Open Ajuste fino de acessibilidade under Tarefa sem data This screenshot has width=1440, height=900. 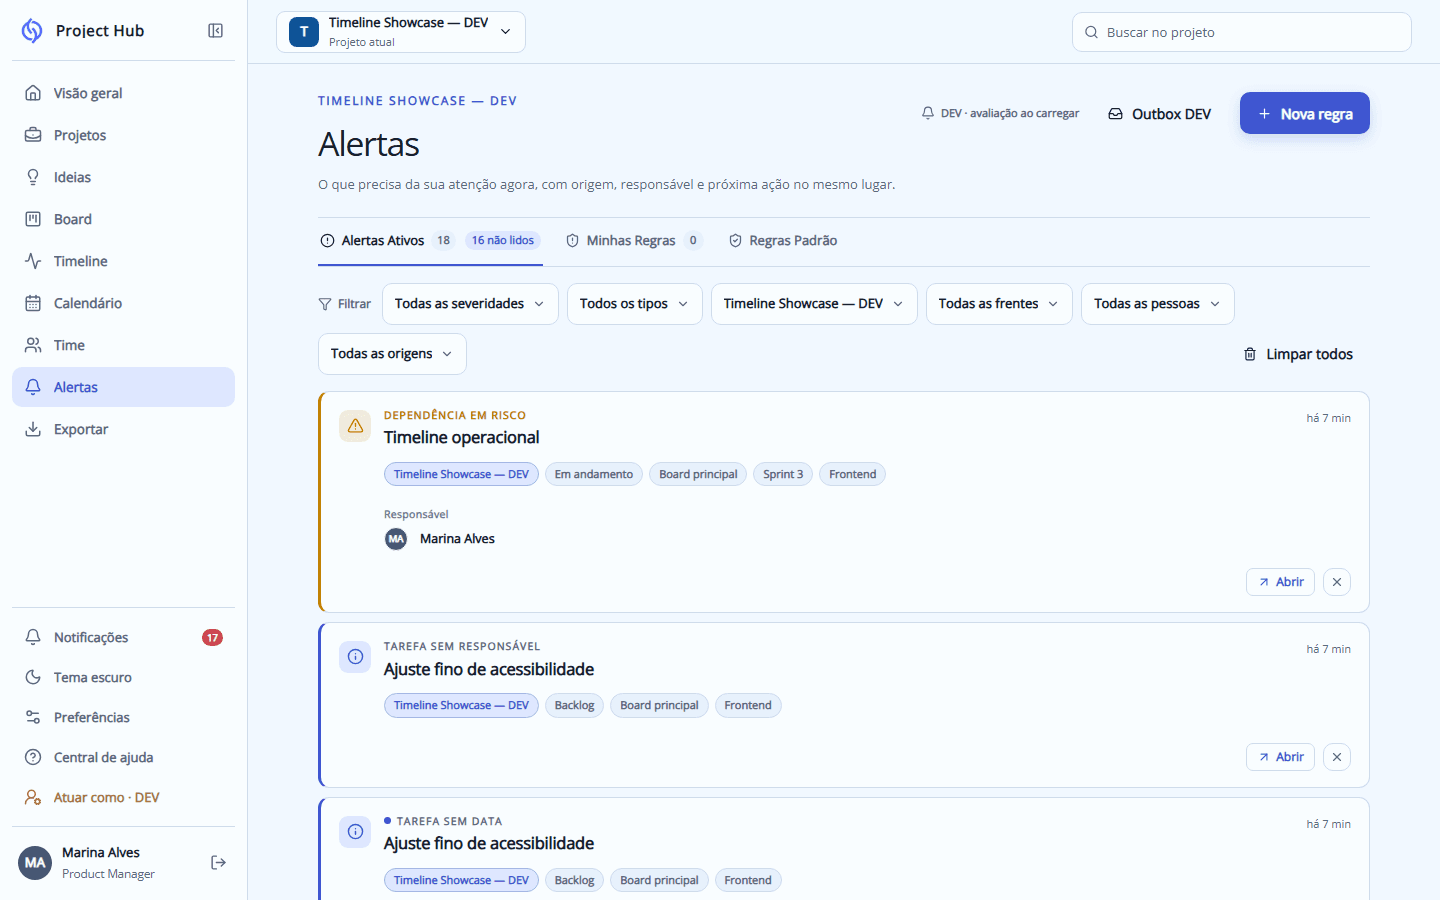(x=489, y=844)
